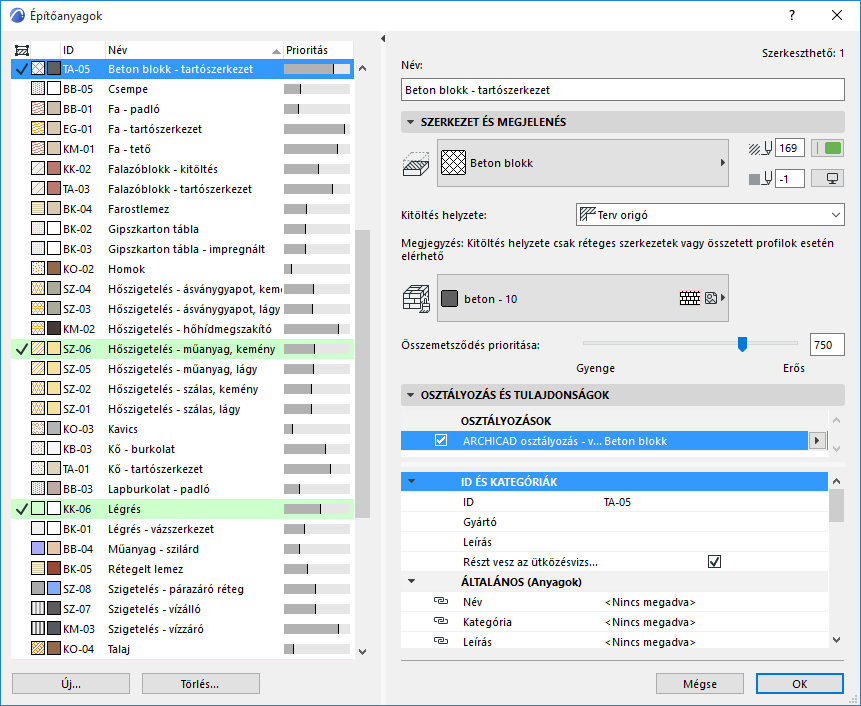This screenshot has width=861, height=706.
Task: Click the fill icon for Talaj row
Action: [38, 649]
